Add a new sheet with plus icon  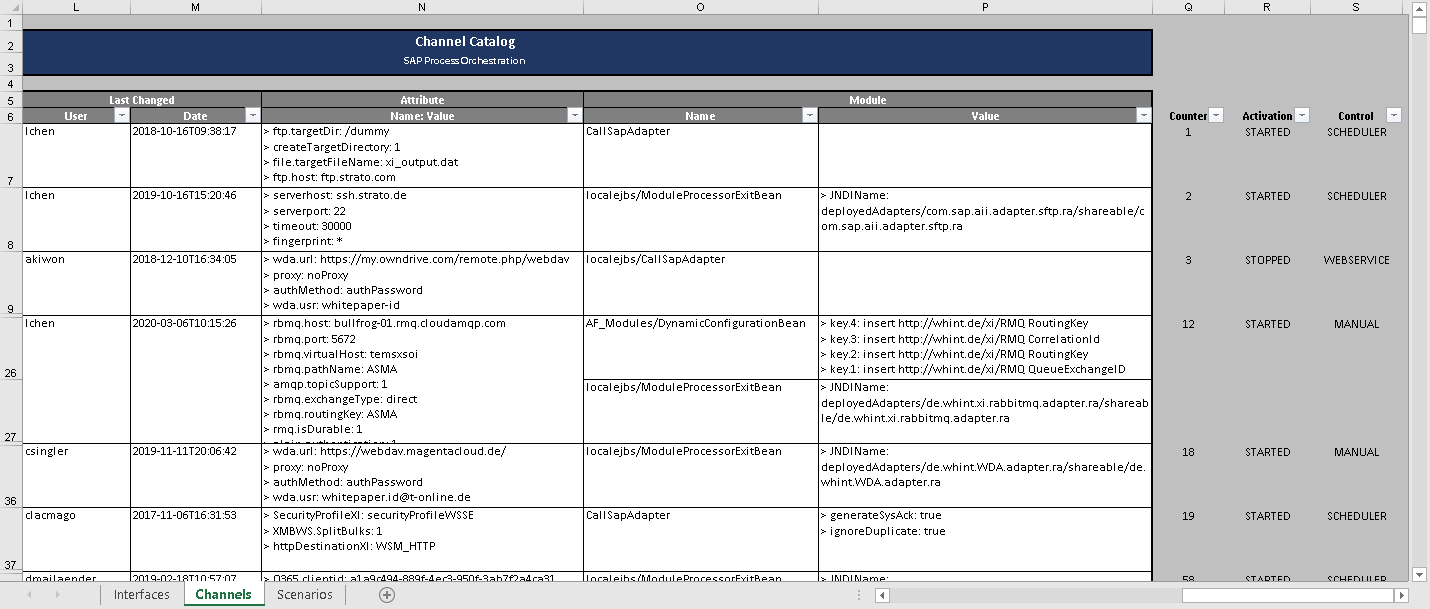pyautogui.click(x=387, y=595)
